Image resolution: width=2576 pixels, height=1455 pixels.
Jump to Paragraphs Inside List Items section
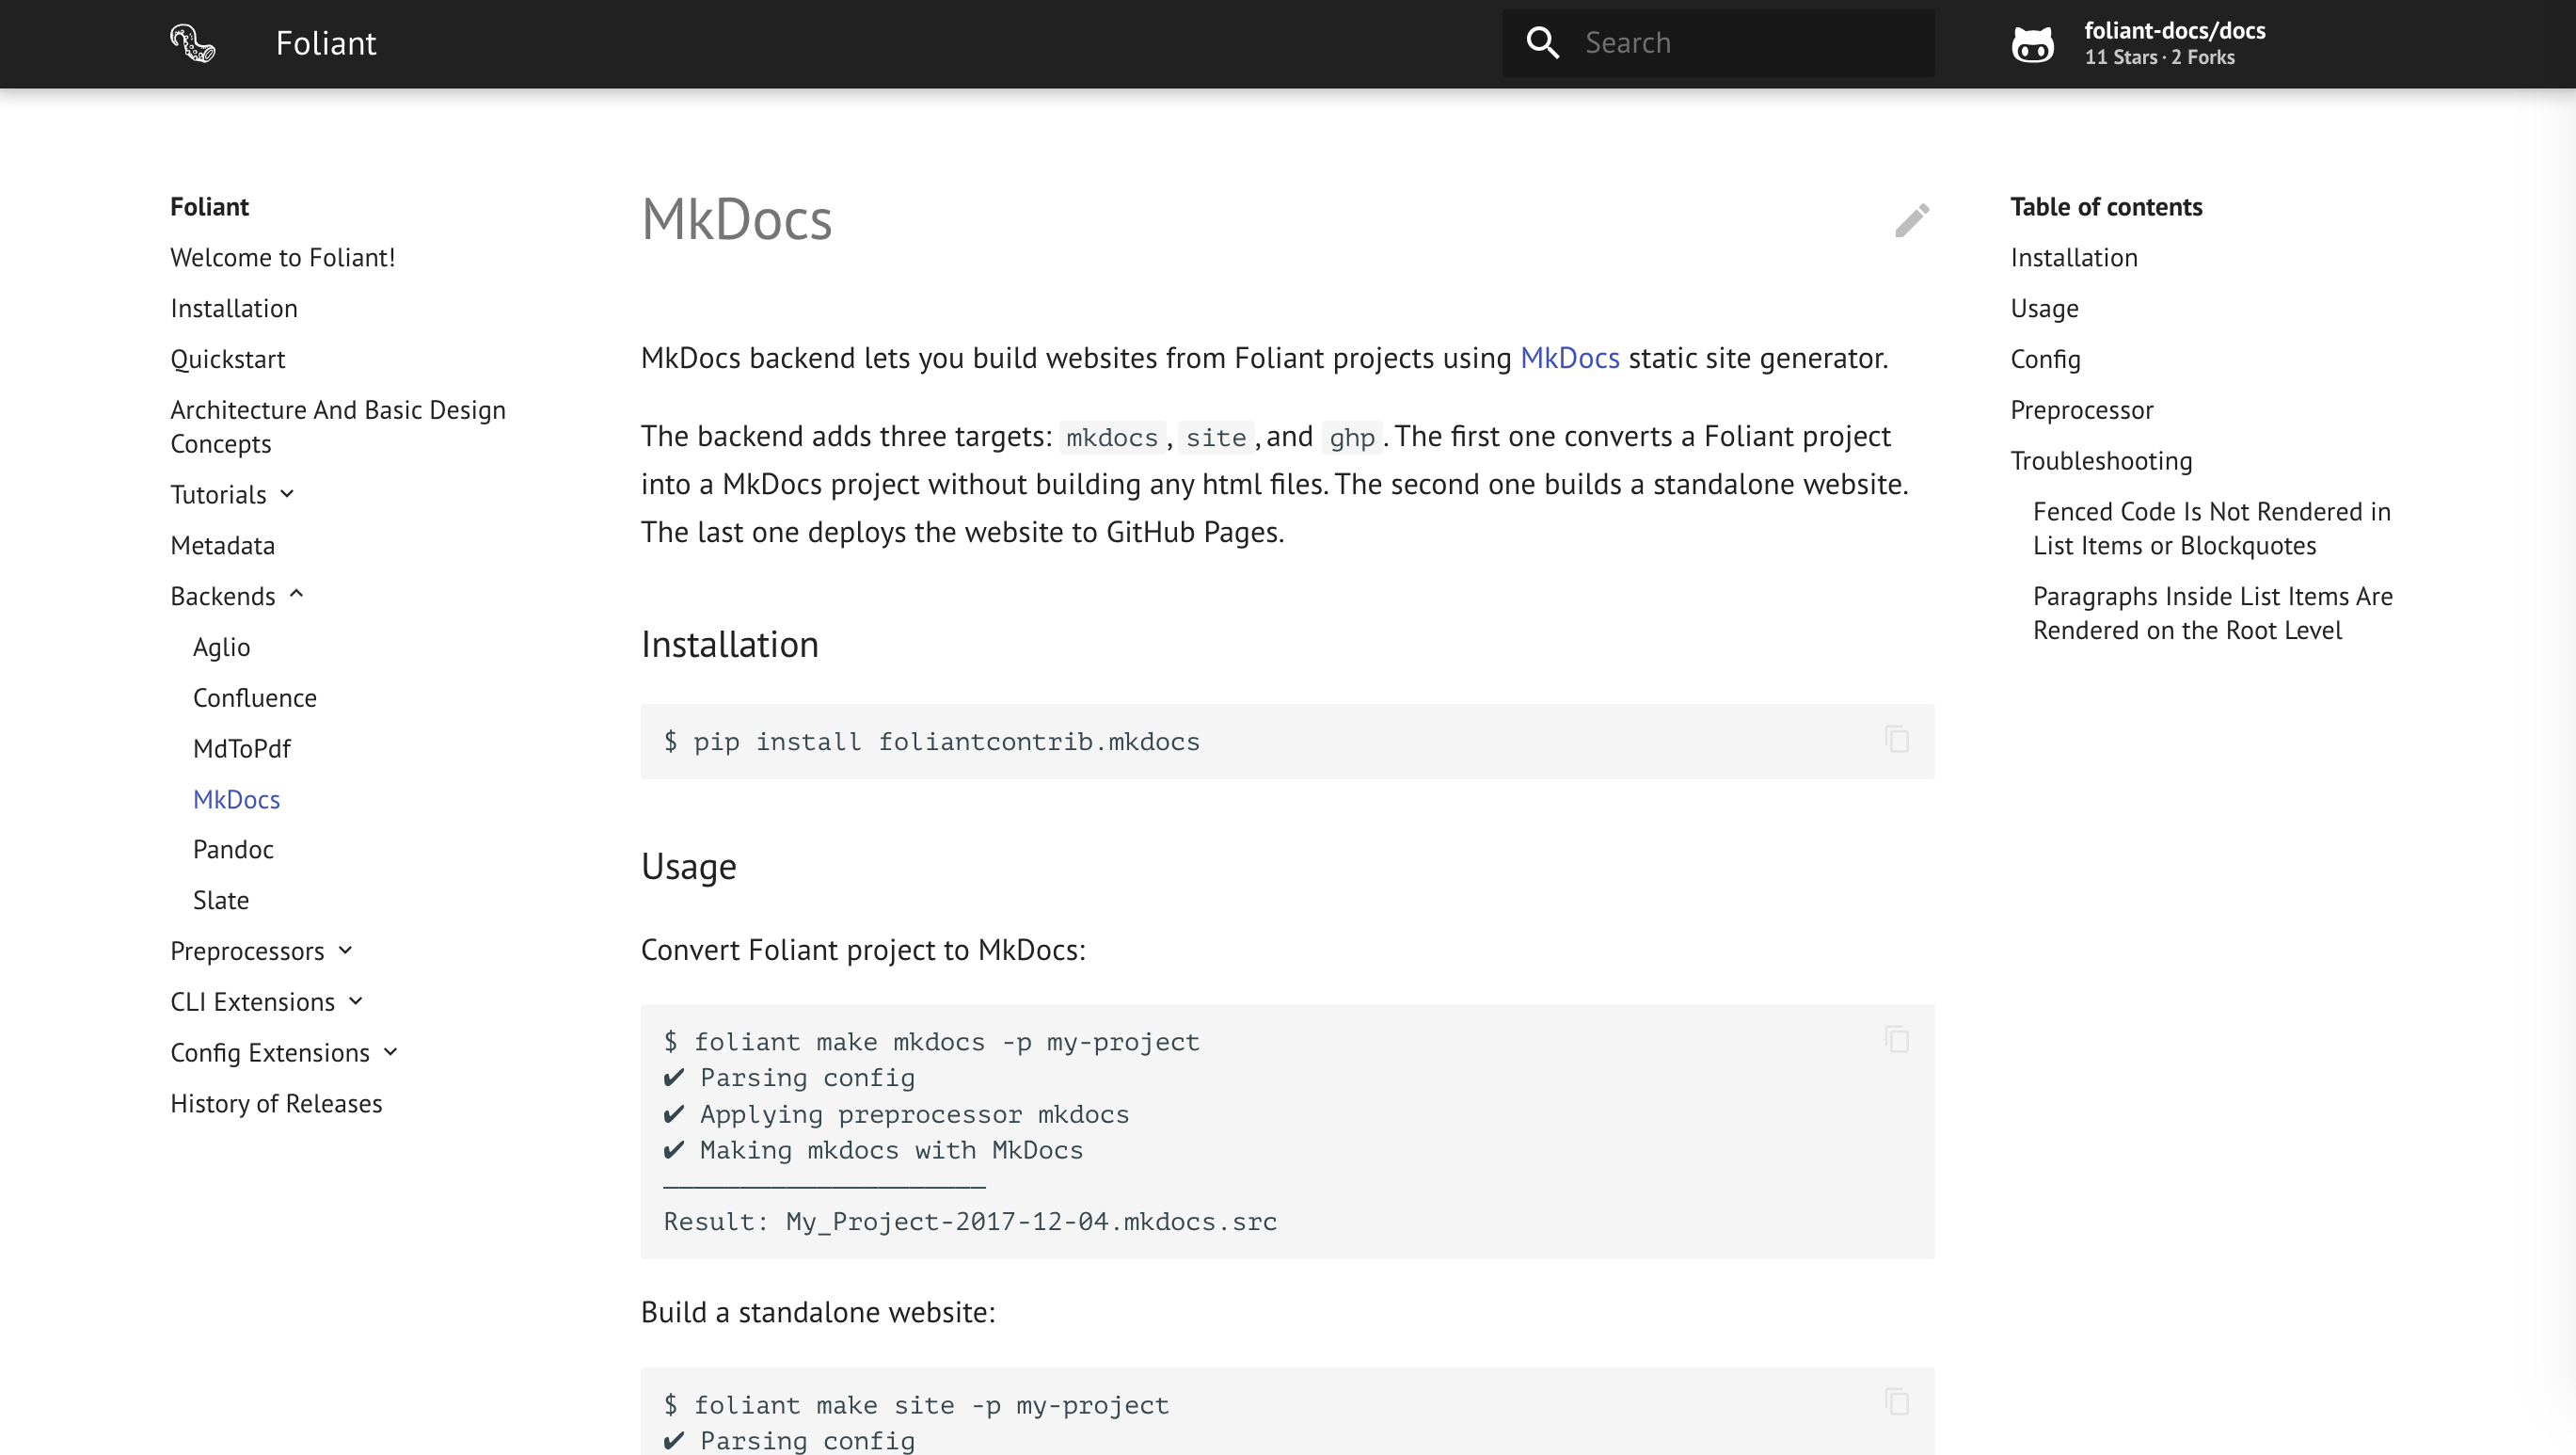[x=2212, y=613]
